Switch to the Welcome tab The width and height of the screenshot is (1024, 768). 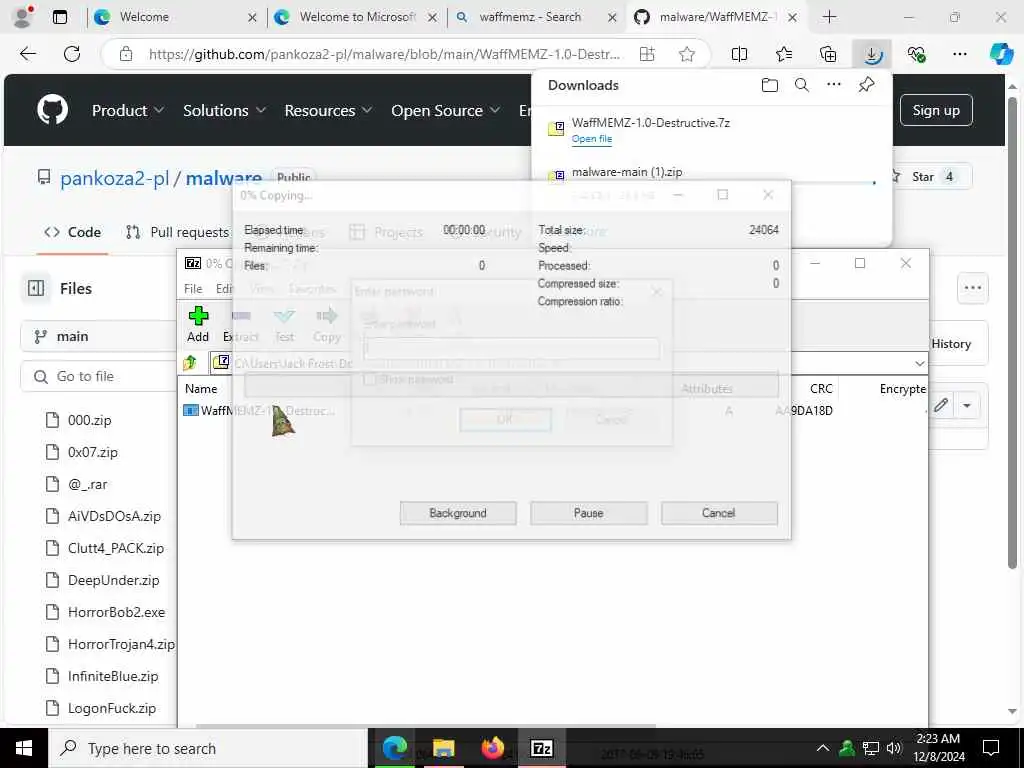tap(176, 17)
